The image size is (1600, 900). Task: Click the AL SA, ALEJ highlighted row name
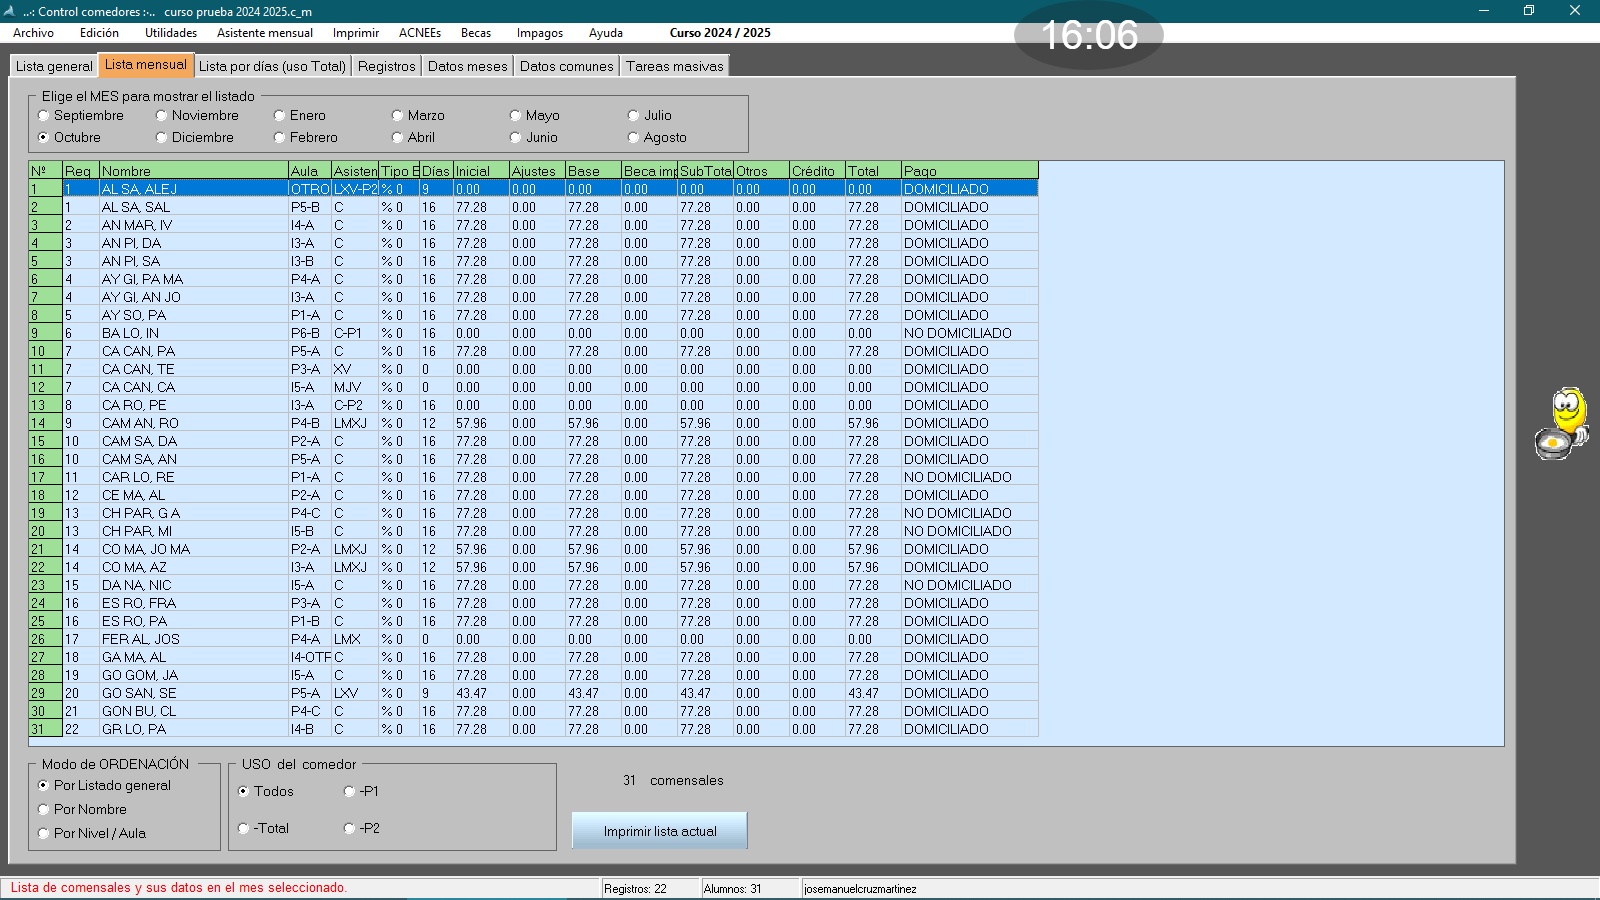point(139,189)
